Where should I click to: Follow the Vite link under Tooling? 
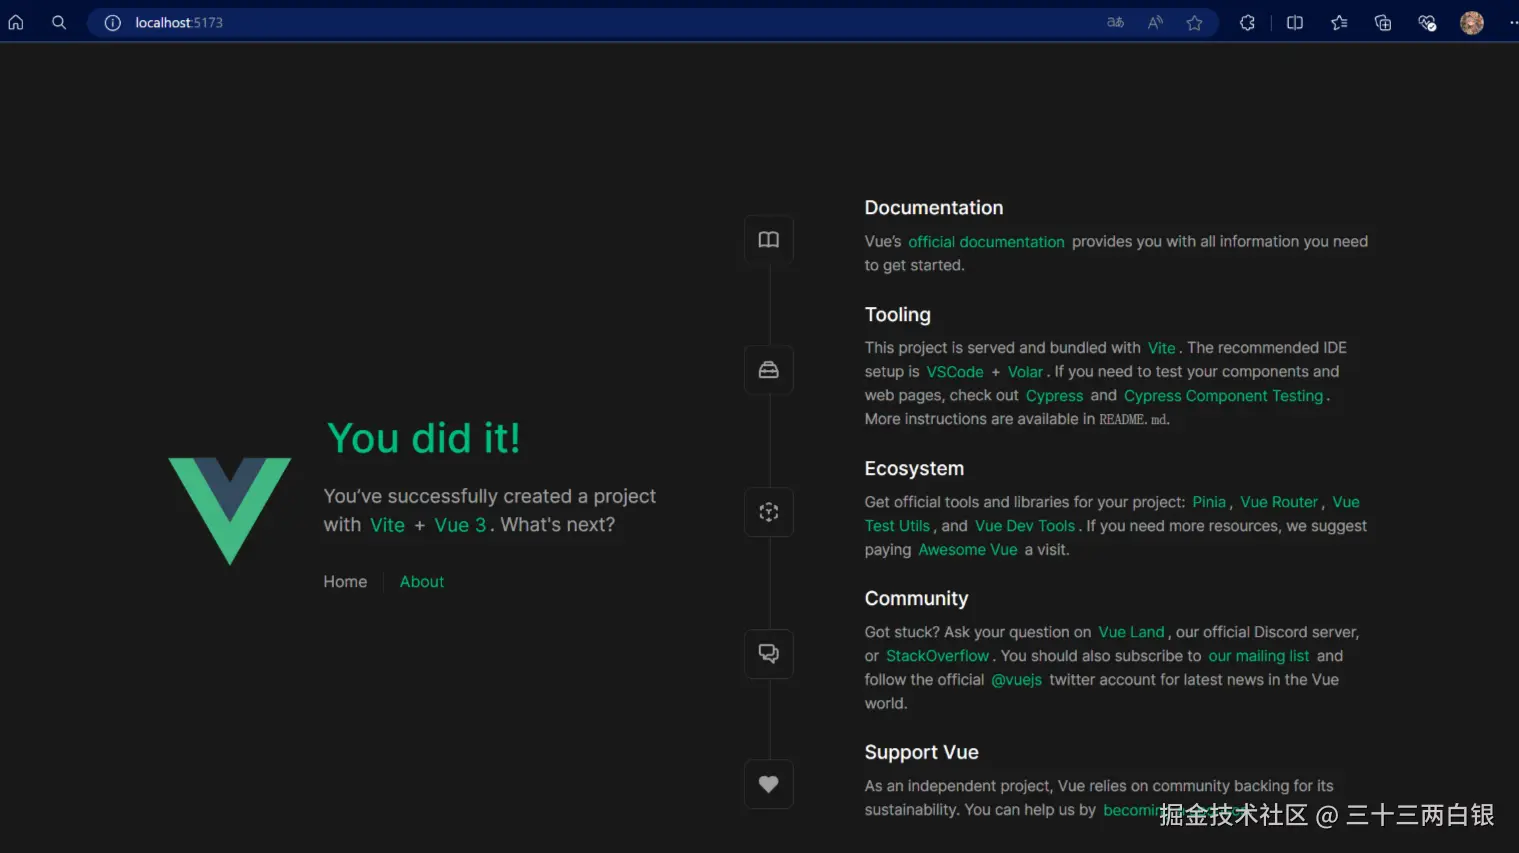tap(1161, 348)
